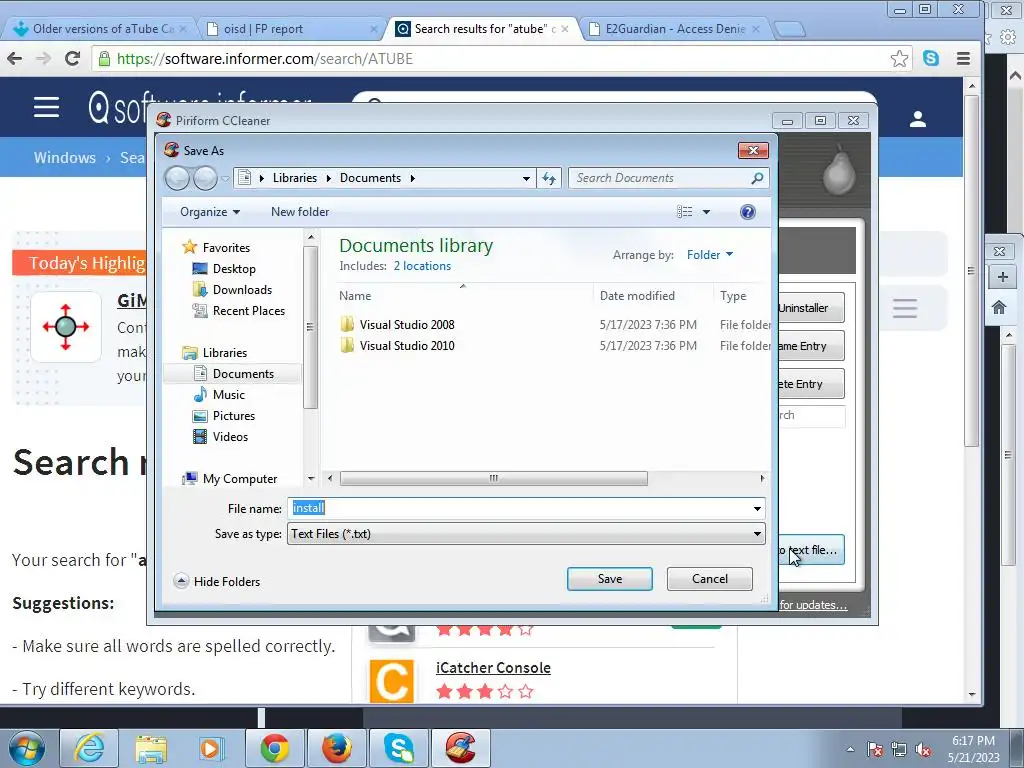Launch Internet Explorer from taskbar
The image size is (1024, 768).
[89, 748]
